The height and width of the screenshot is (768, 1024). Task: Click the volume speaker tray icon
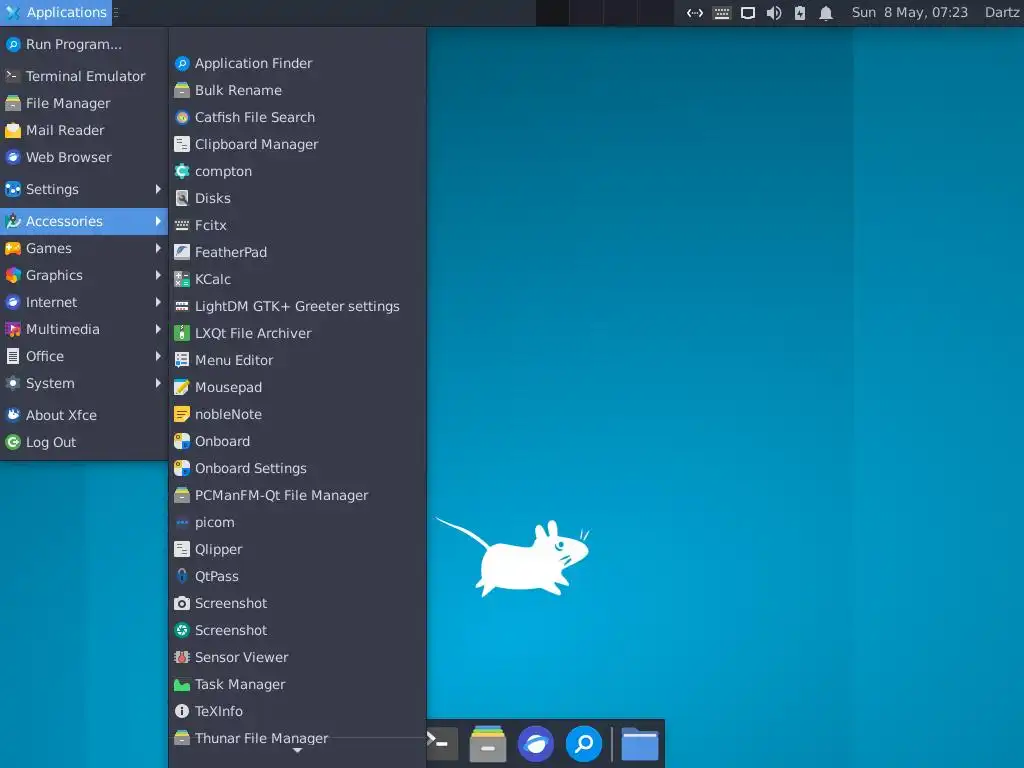[774, 13]
